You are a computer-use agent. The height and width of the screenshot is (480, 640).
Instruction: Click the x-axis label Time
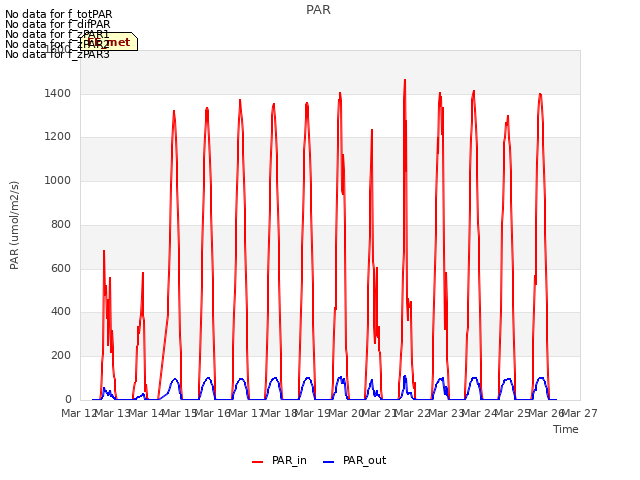(x=566, y=429)
